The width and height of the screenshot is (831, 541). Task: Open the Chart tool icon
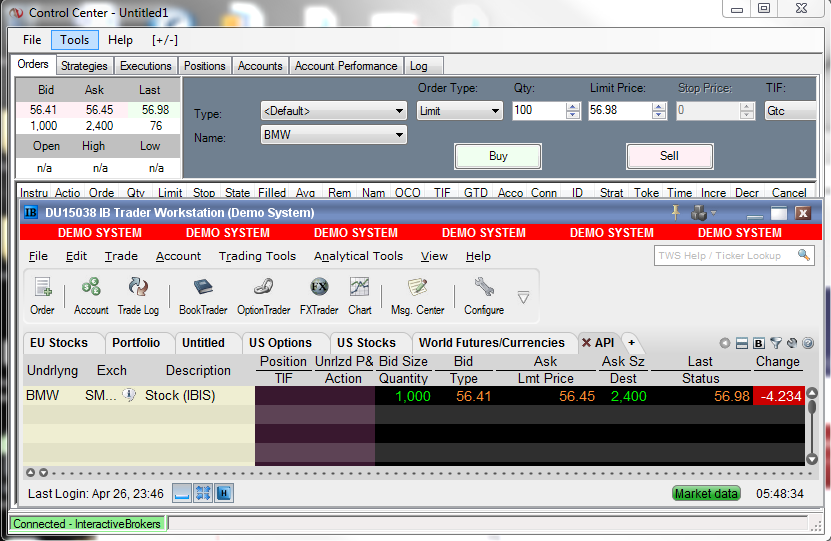coord(360,296)
